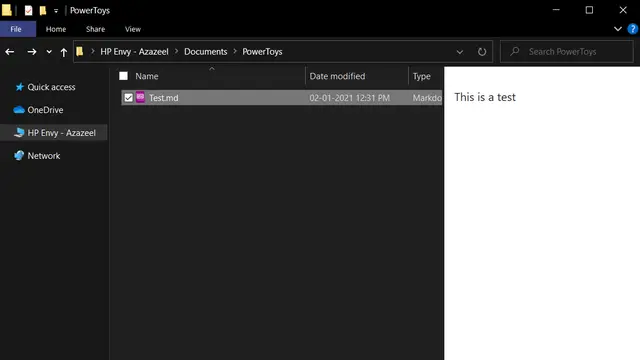Minimize the PowerToys window

point(556,10)
